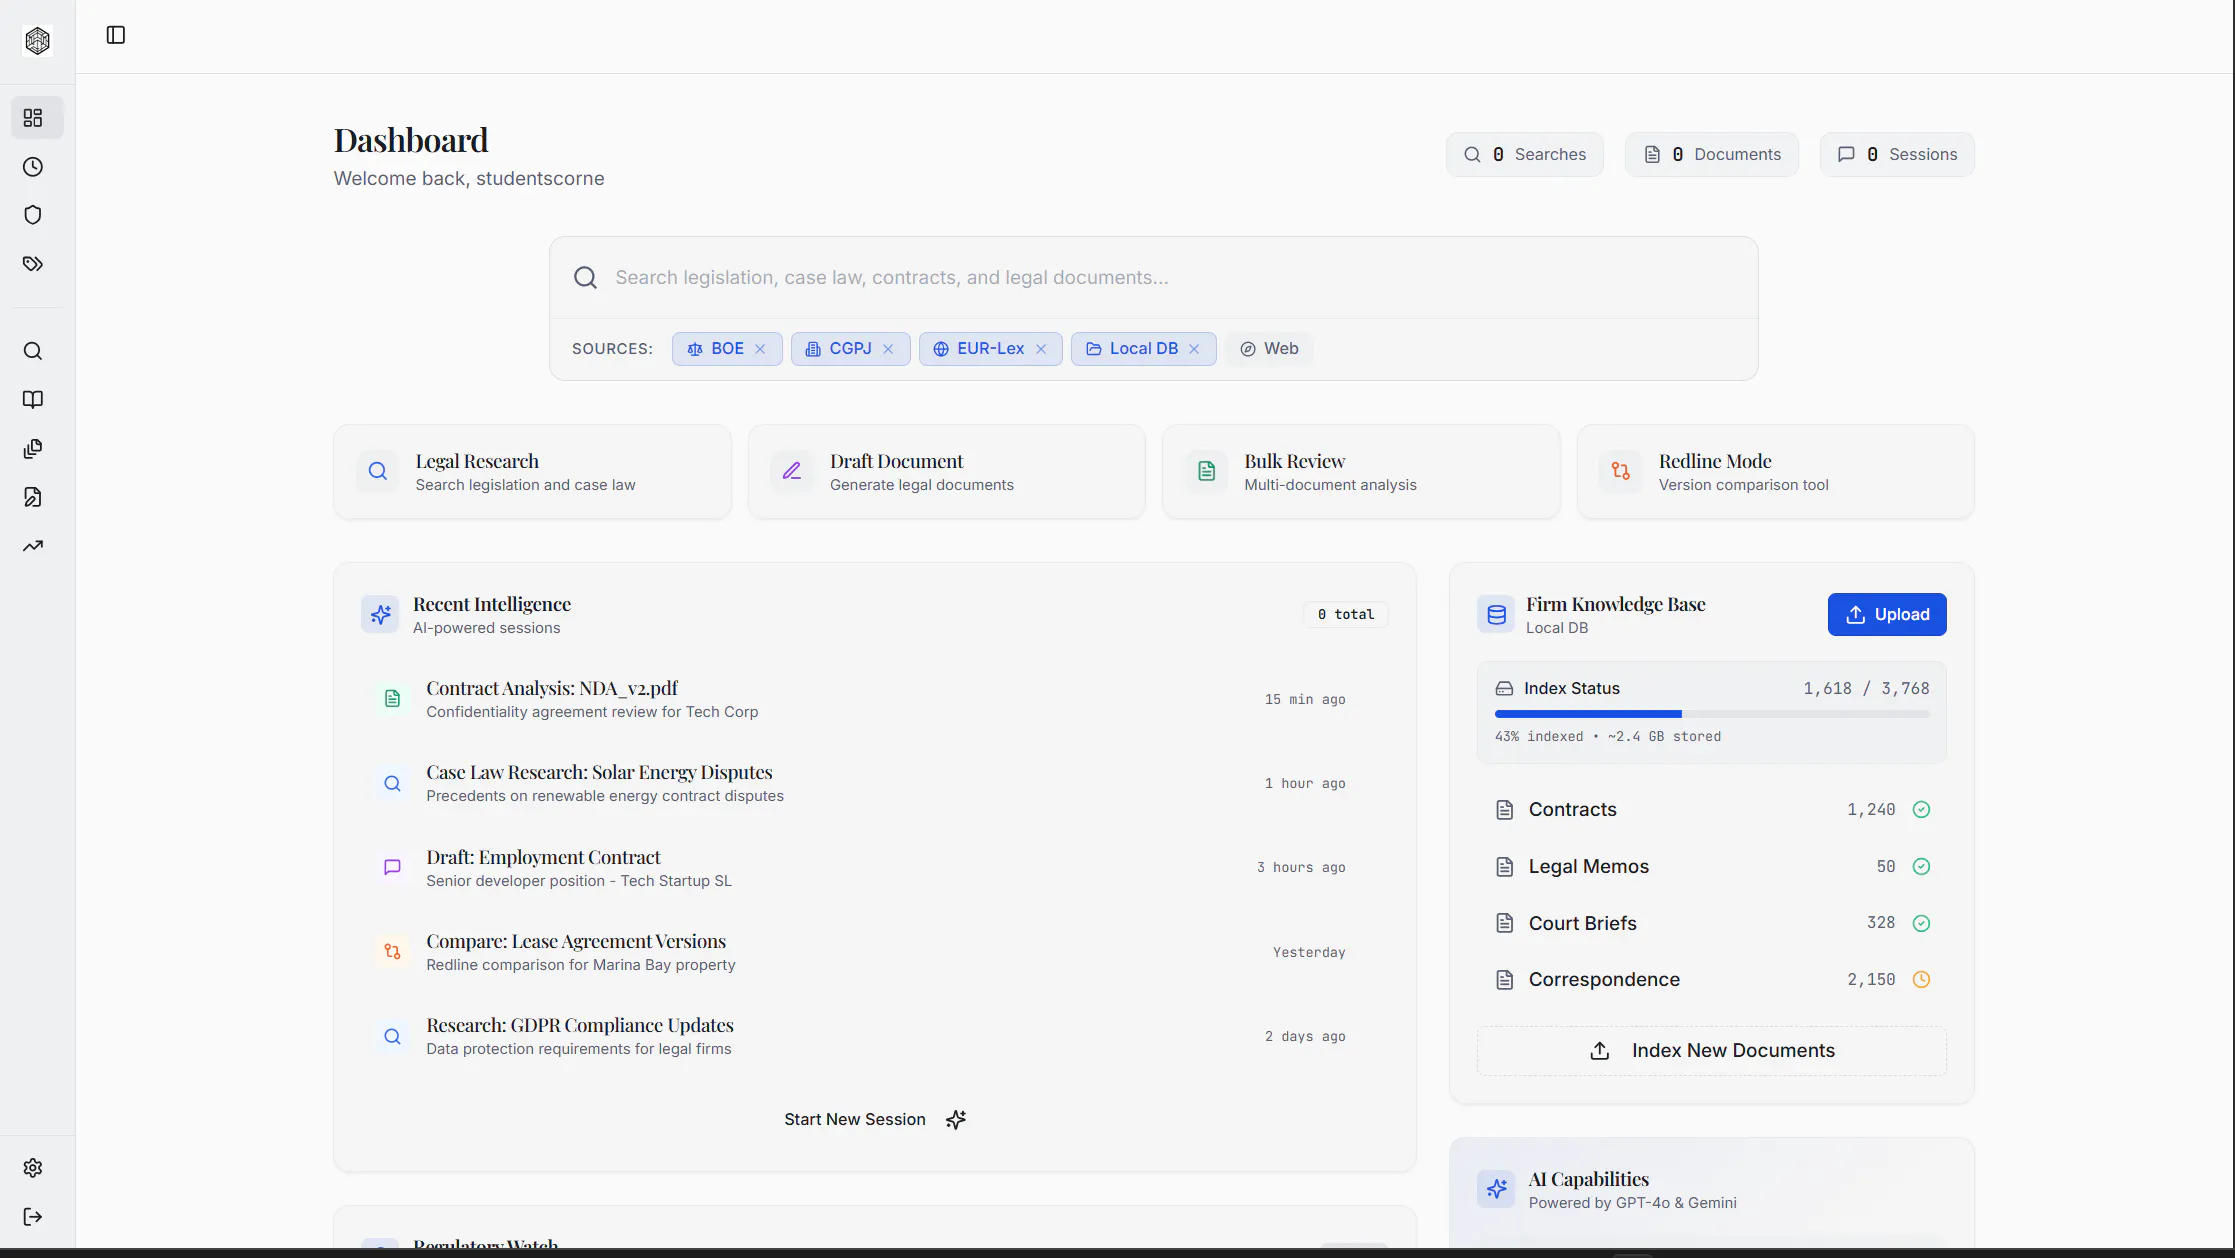Viewport: 2235px width, 1258px height.
Task: Open the Legal Research card
Action: [x=533, y=472]
